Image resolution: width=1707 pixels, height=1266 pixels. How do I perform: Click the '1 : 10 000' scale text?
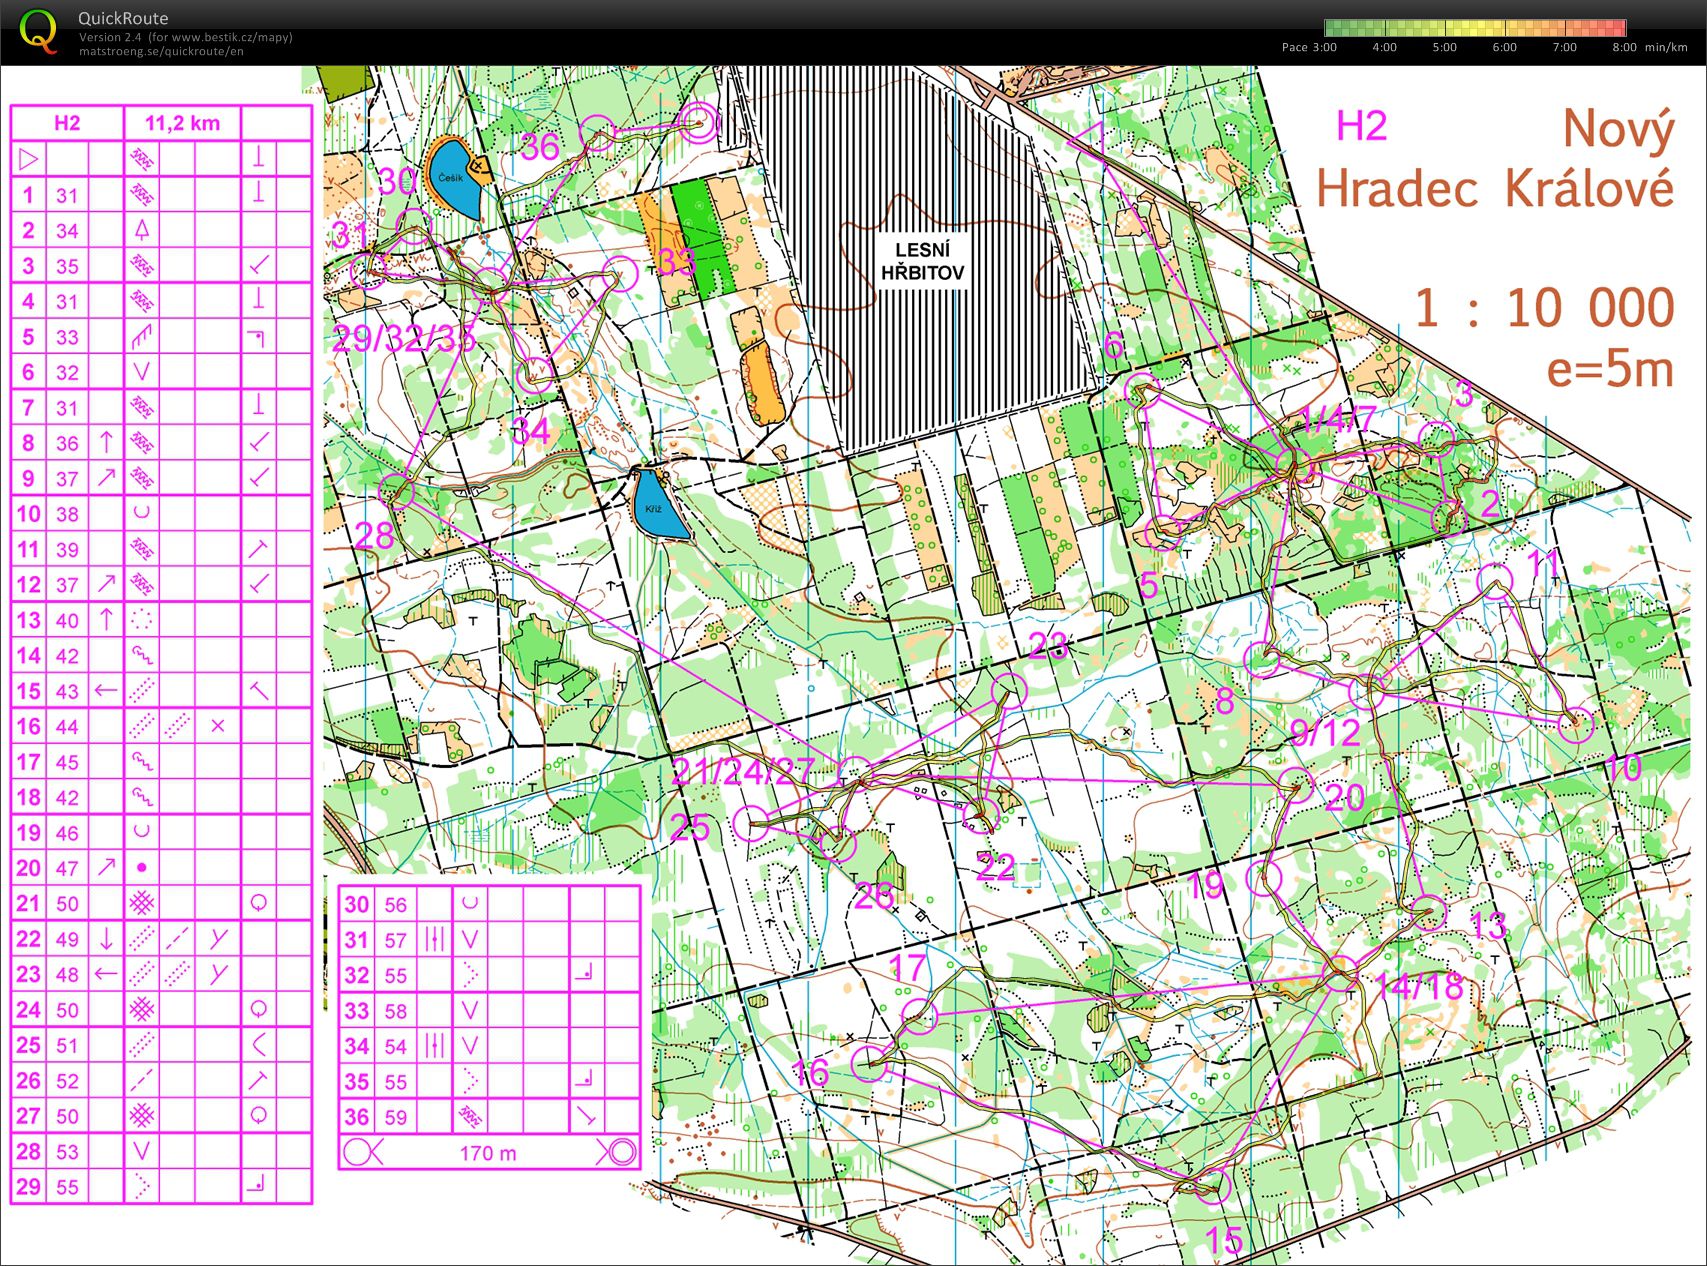[1544, 307]
